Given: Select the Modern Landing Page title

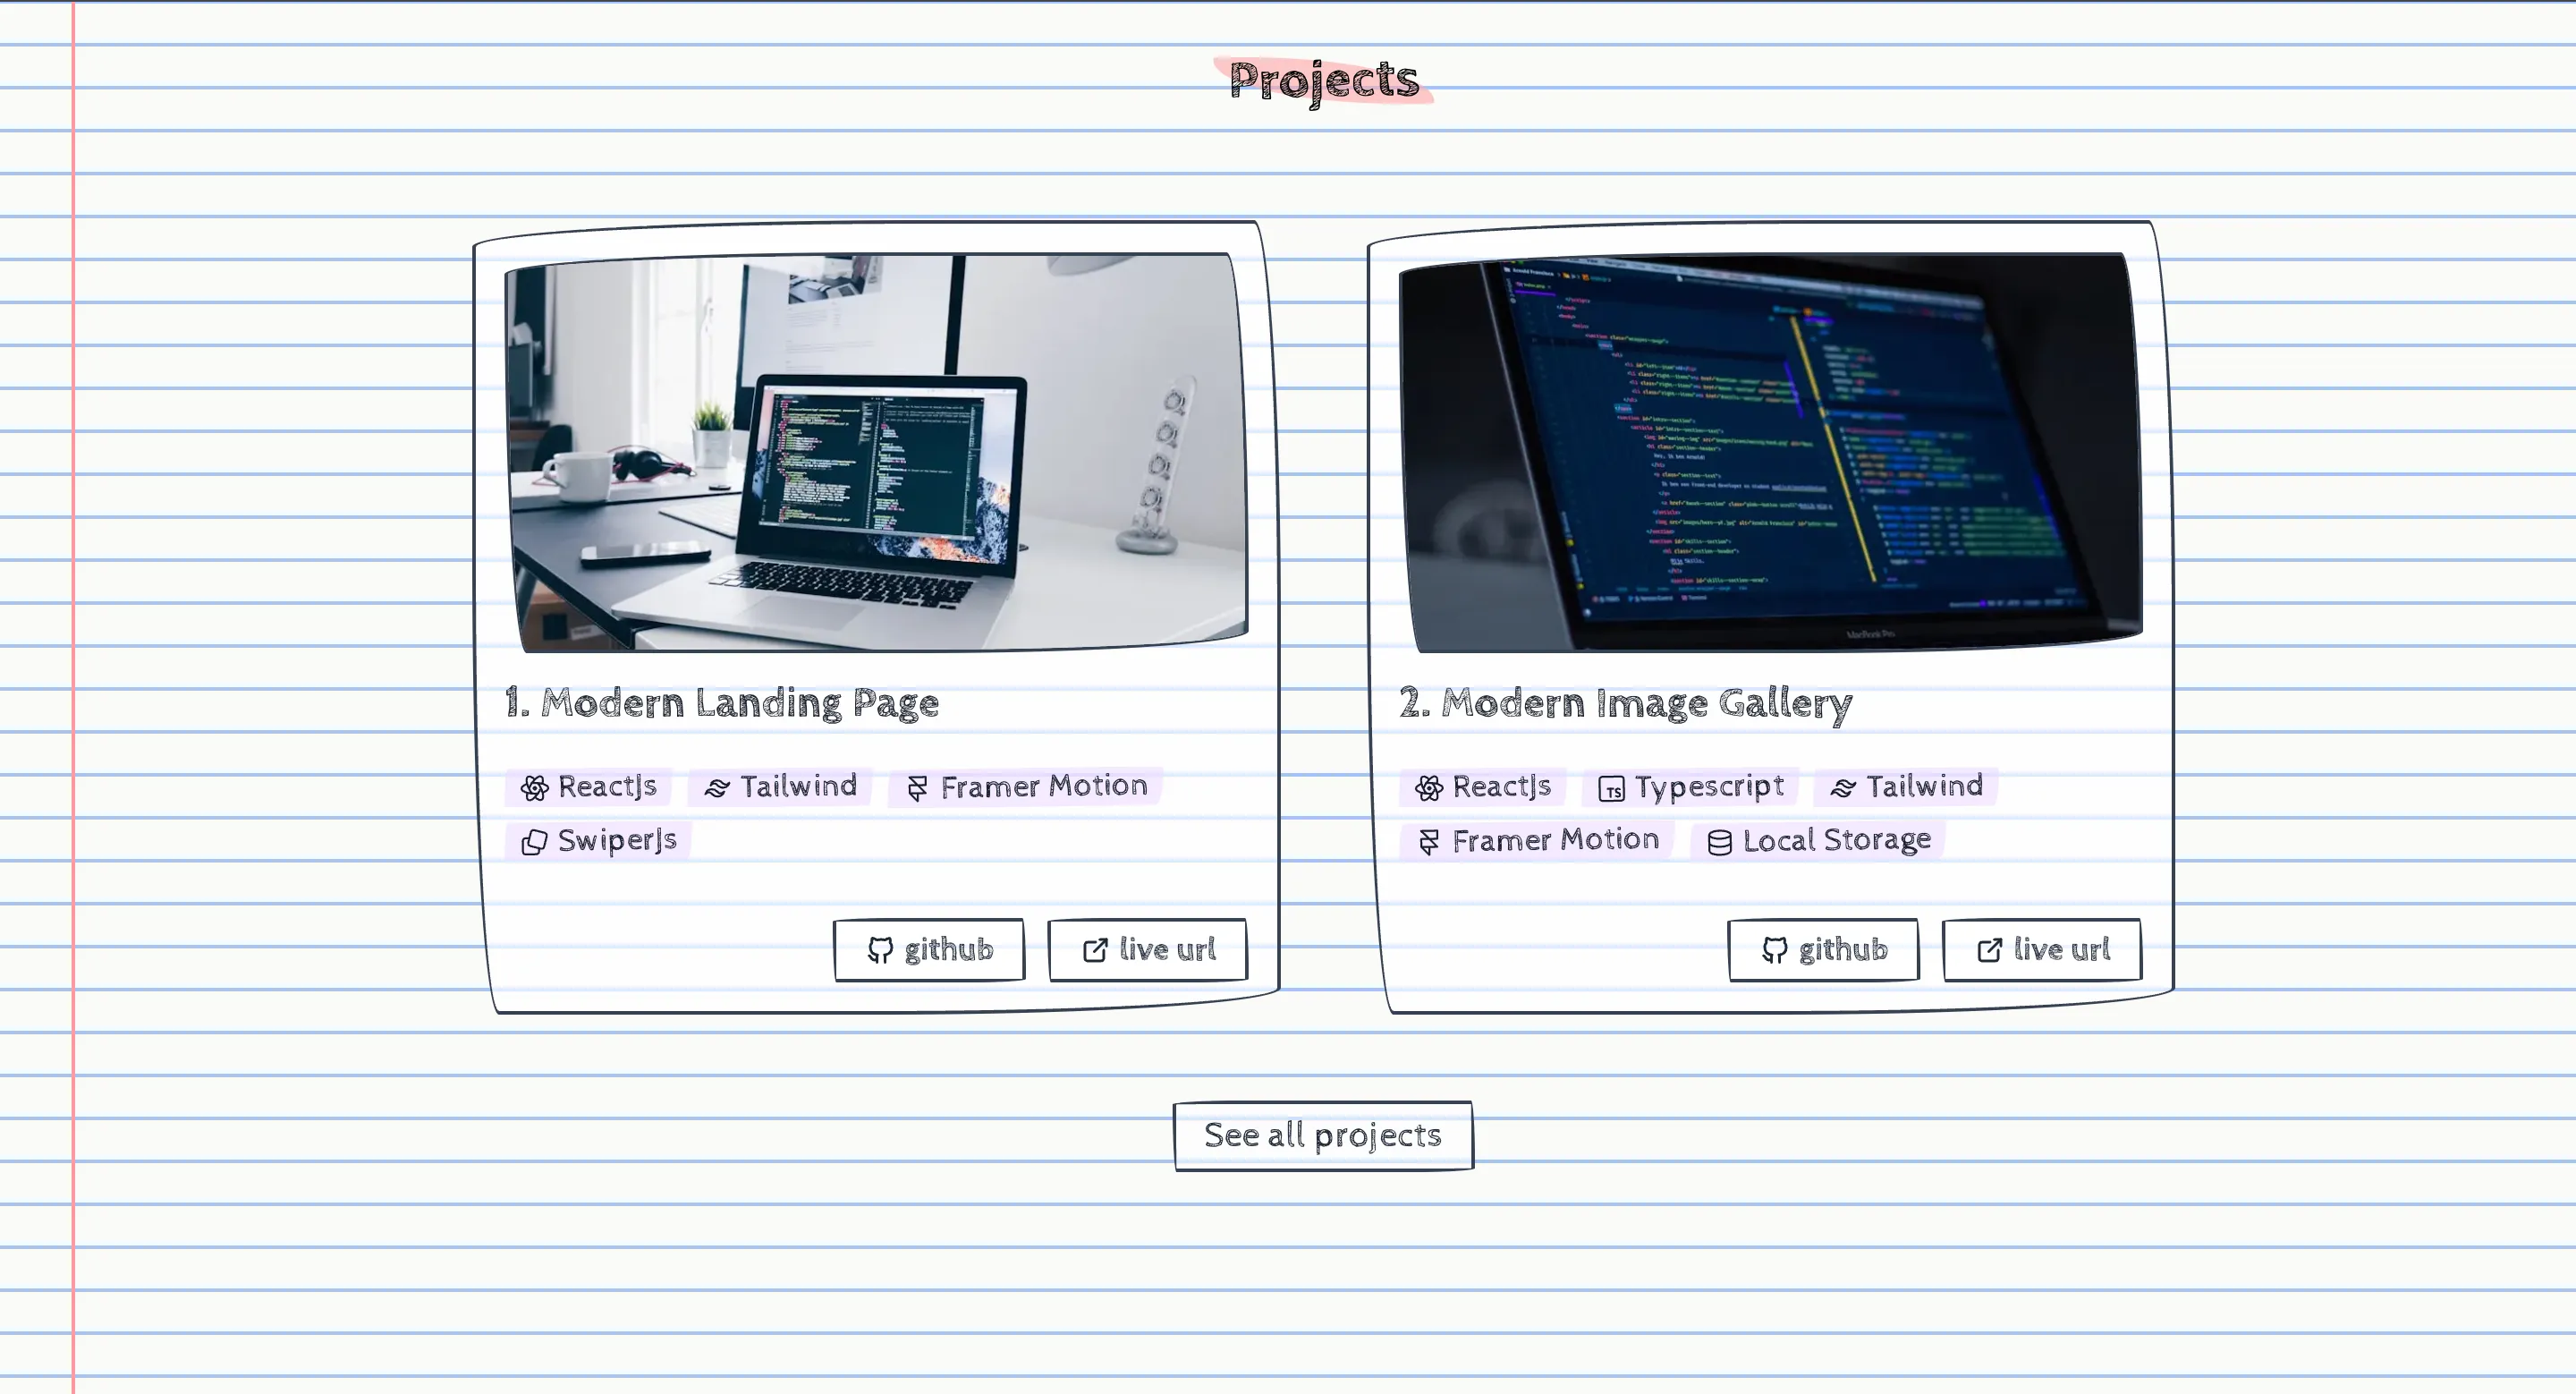Looking at the screenshot, I should [x=722, y=703].
